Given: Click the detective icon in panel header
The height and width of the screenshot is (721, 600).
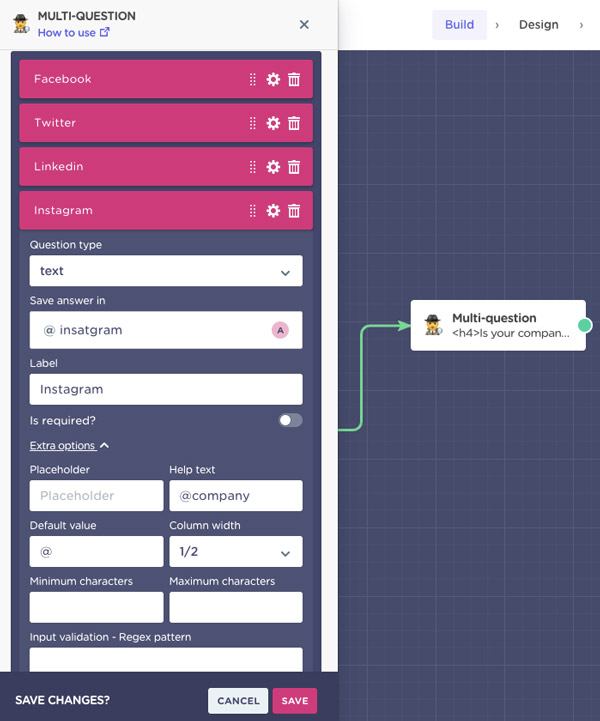Looking at the screenshot, I should point(21,23).
